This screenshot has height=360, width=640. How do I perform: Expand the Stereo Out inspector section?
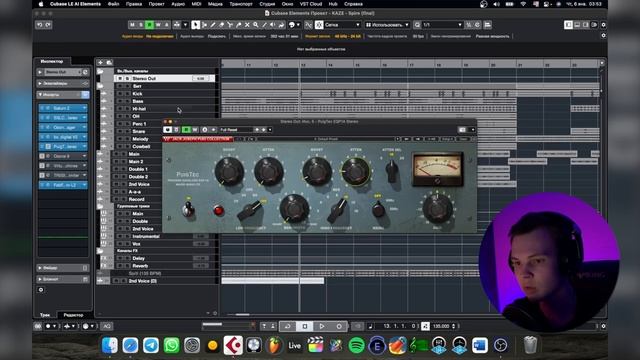[x=40, y=72]
